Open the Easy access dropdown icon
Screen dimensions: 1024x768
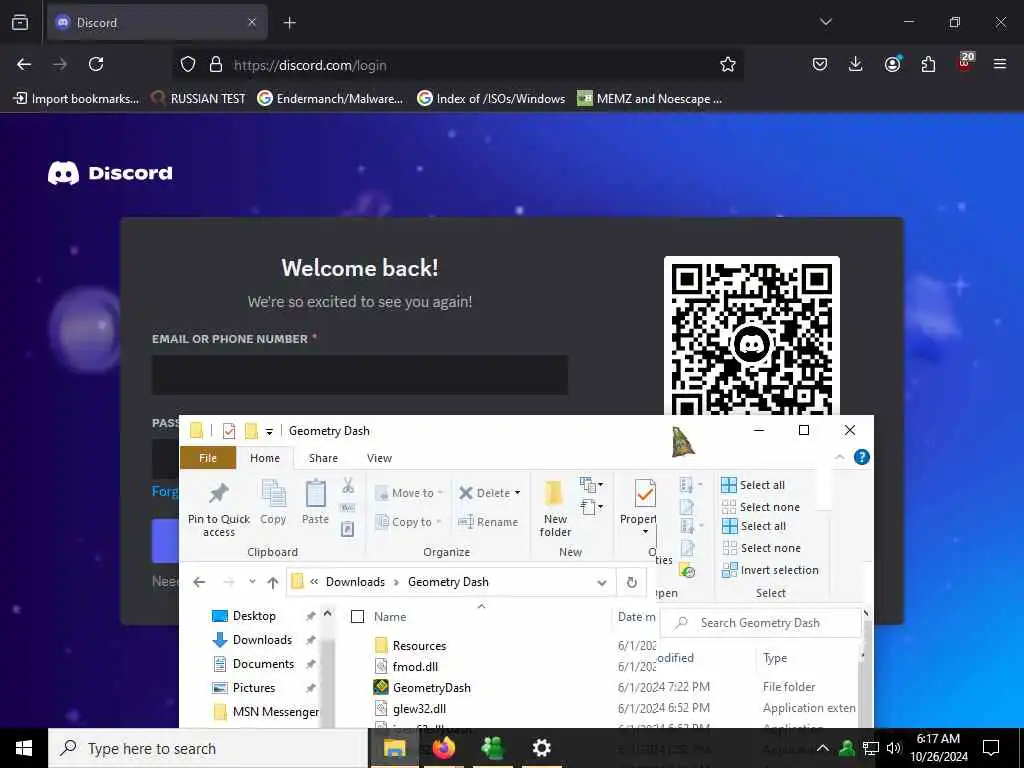(x=591, y=507)
